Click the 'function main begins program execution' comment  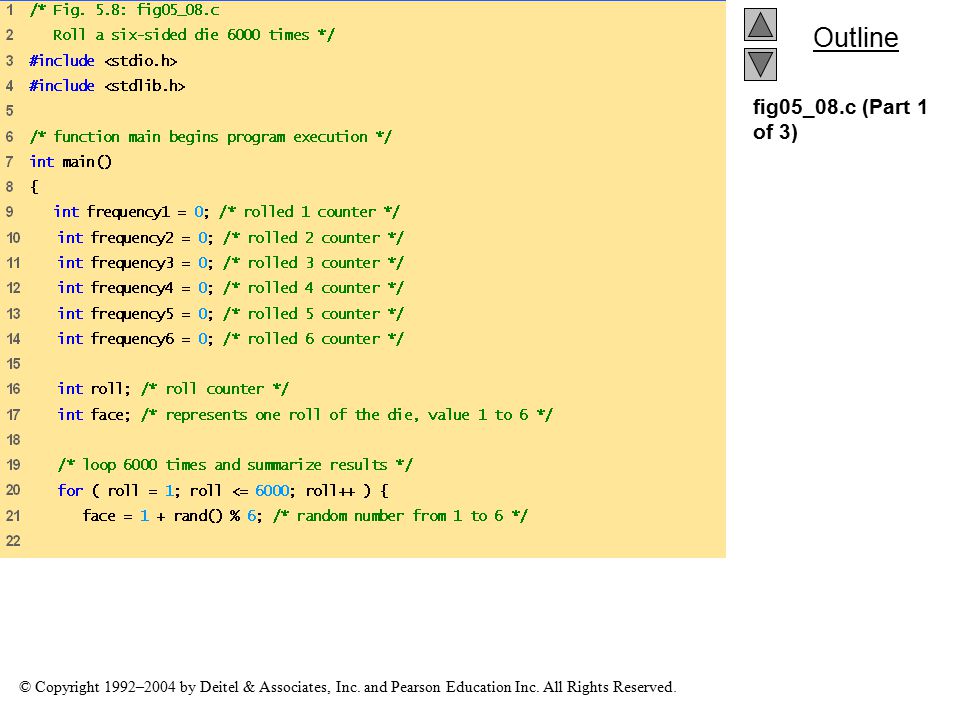pyautogui.click(x=210, y=137)
